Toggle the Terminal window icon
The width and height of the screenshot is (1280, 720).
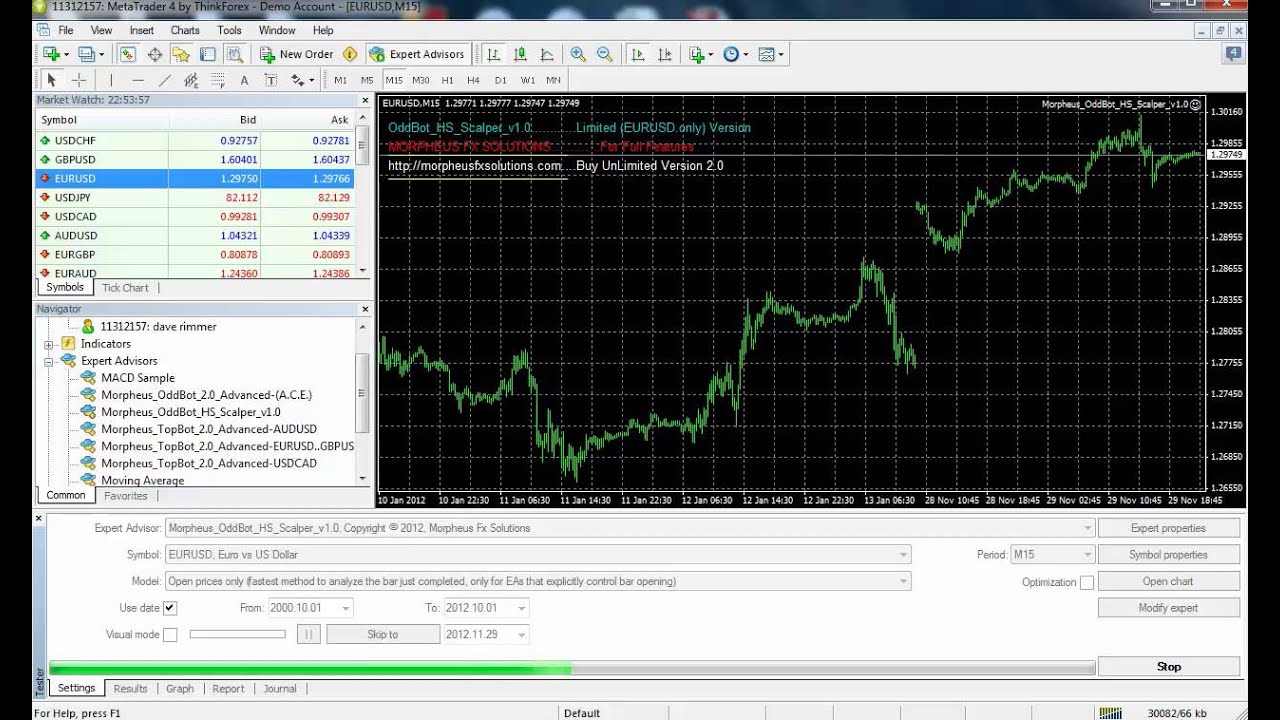point(208,54)
